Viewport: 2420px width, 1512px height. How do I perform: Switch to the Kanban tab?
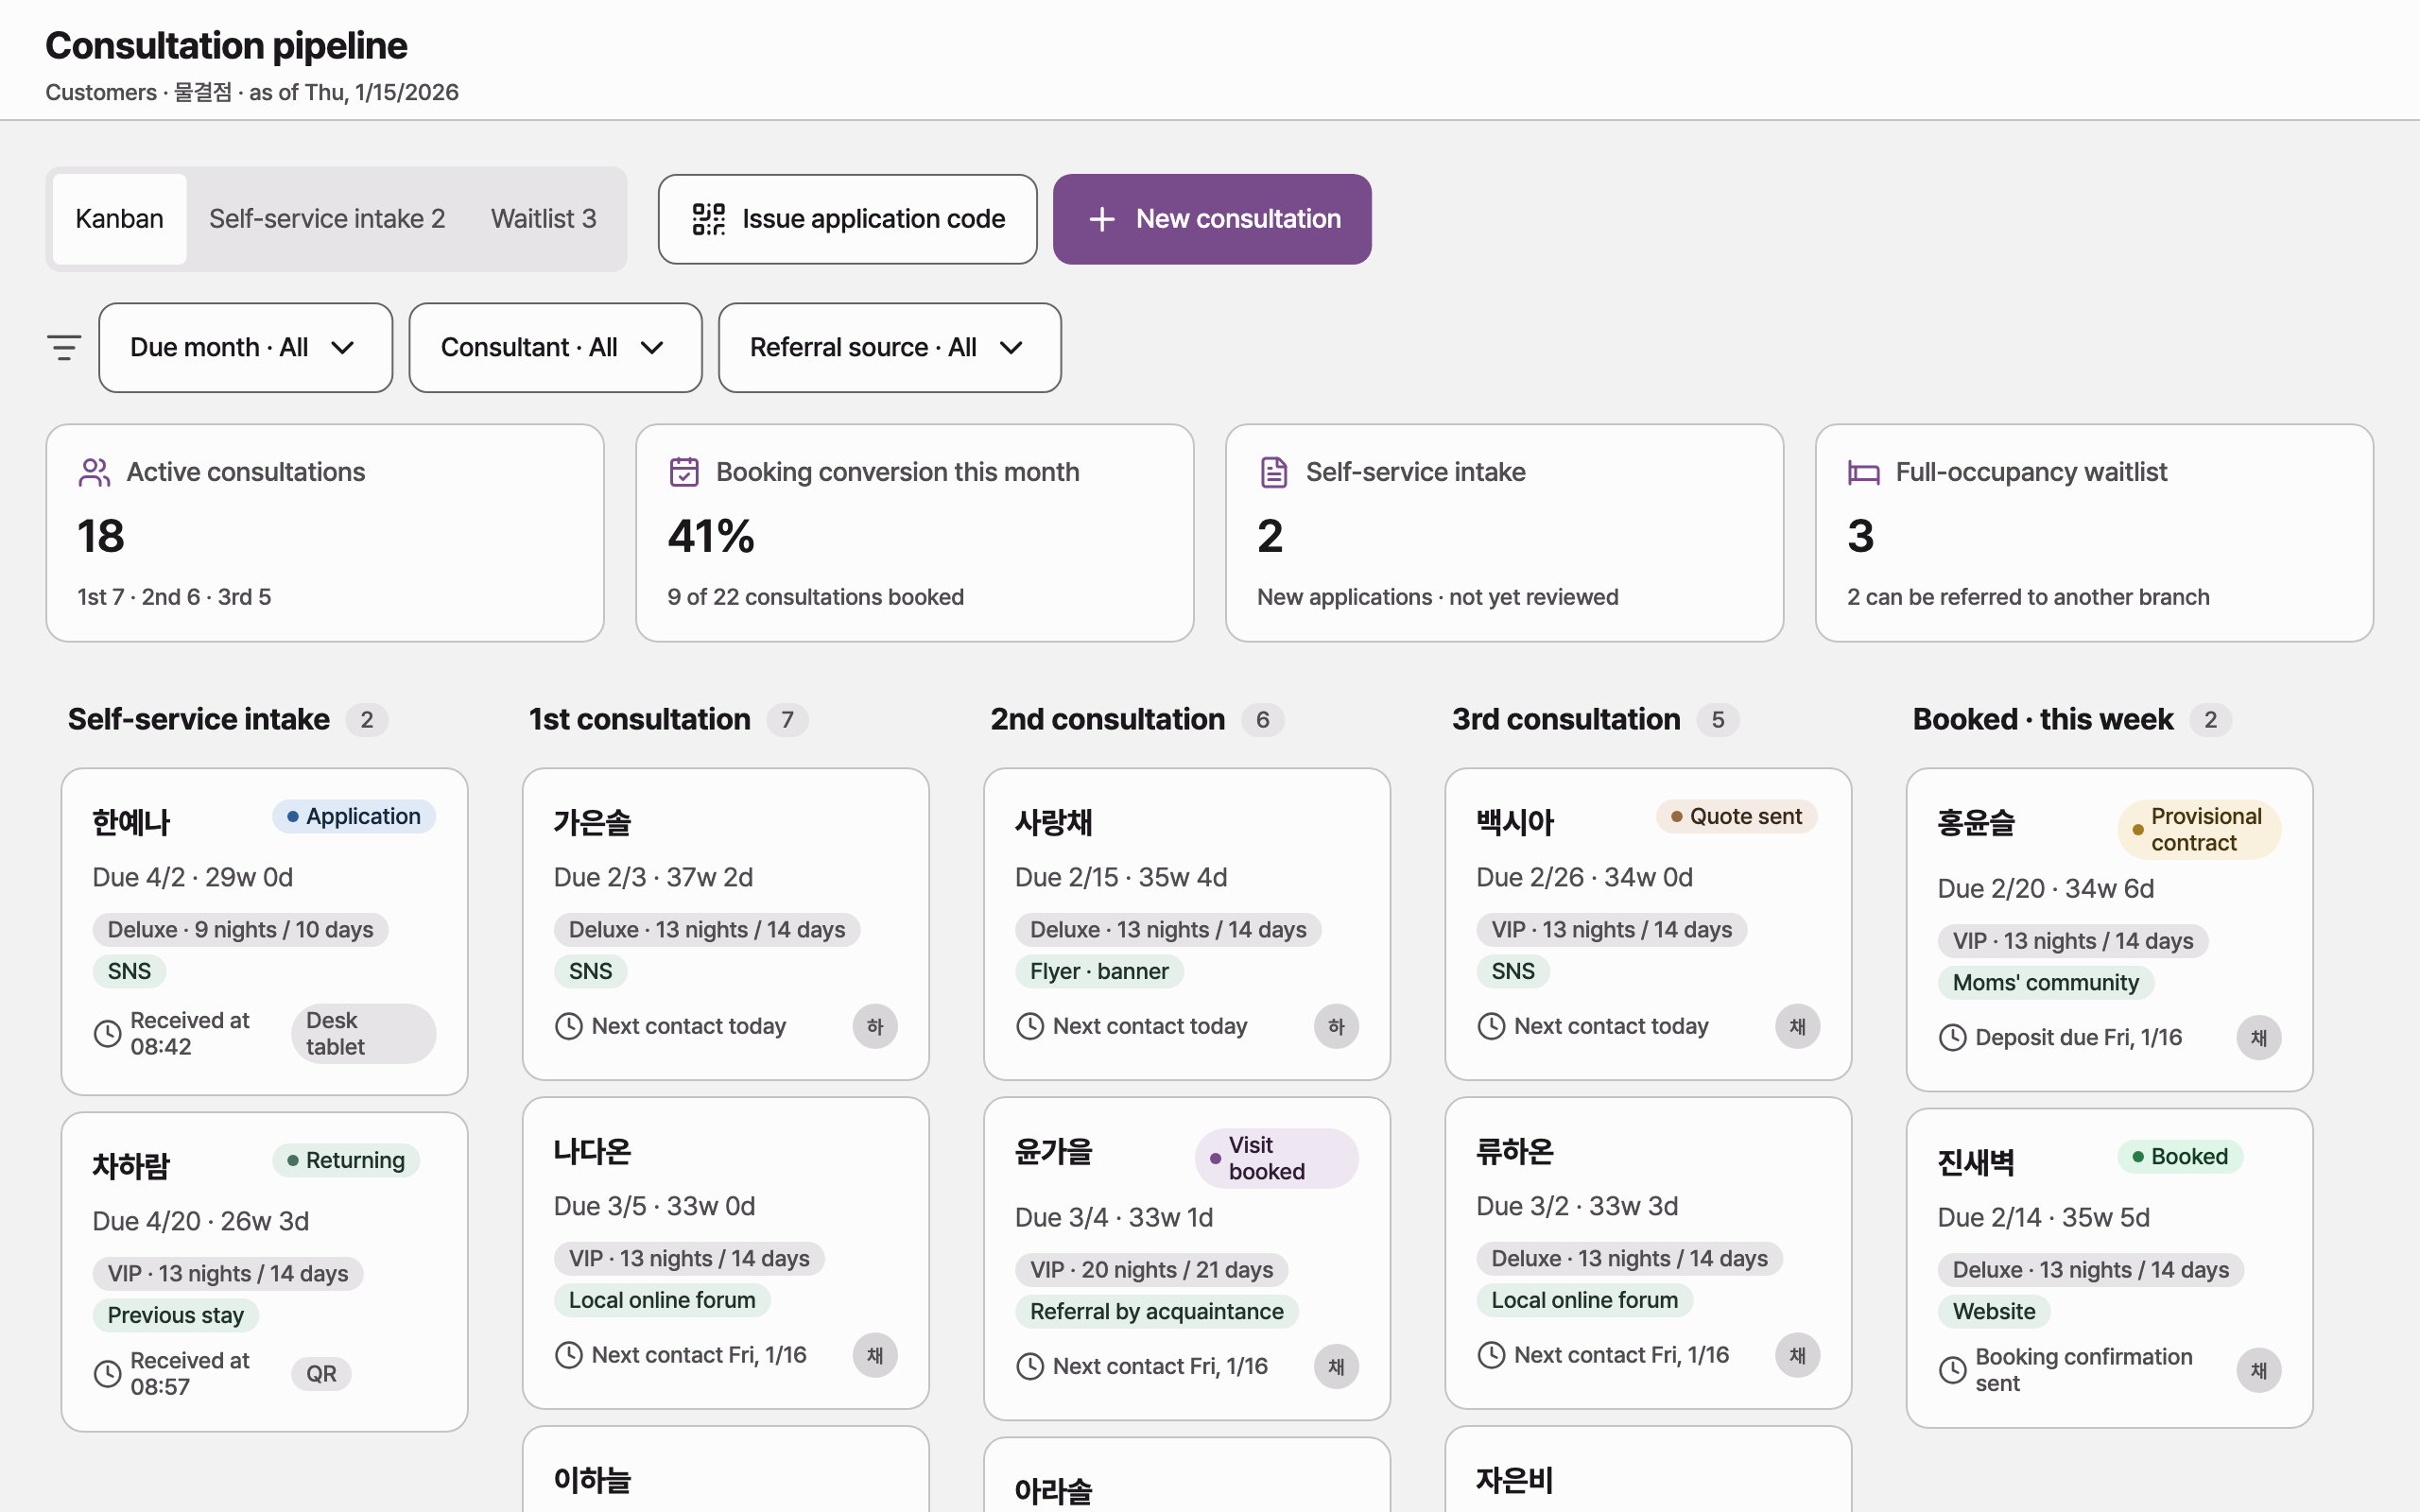[x=119, y=219]
